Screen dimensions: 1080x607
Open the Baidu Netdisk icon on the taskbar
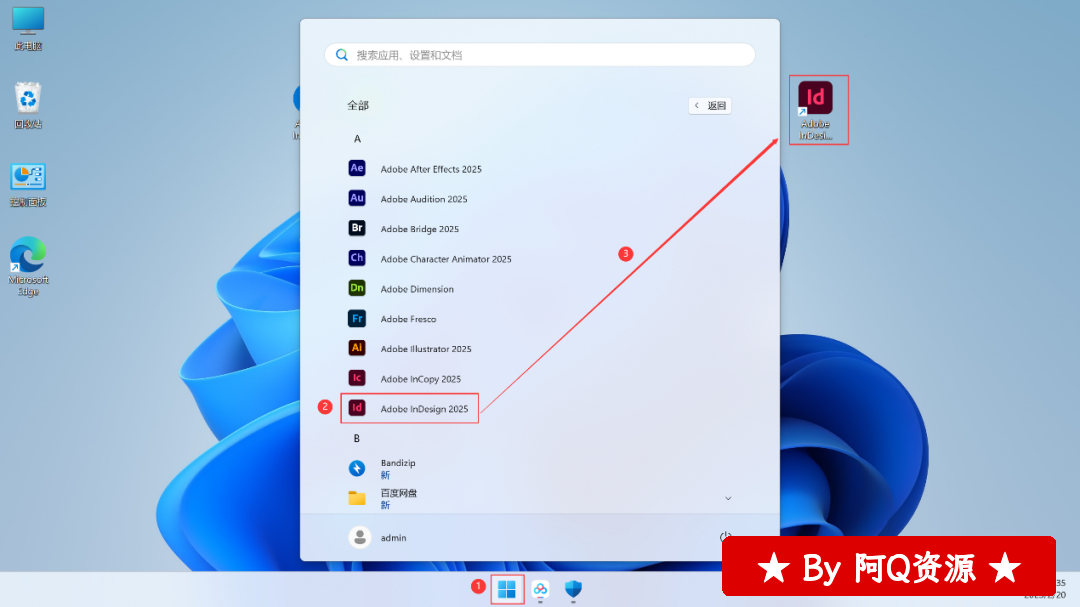[x=540, y=589]
